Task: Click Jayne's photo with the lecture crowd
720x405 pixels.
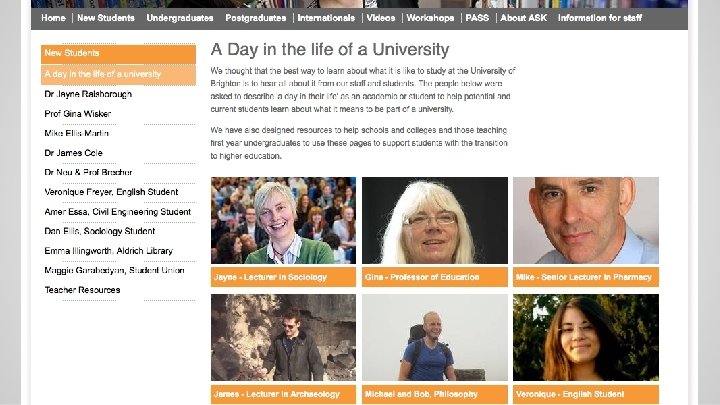Action: tap(283, 220)
